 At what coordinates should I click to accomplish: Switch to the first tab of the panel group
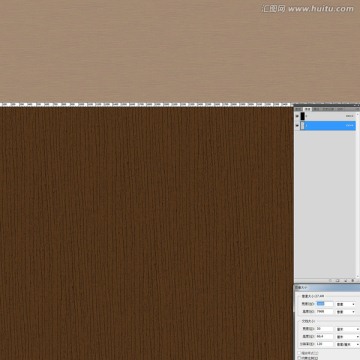click(298, 109)
